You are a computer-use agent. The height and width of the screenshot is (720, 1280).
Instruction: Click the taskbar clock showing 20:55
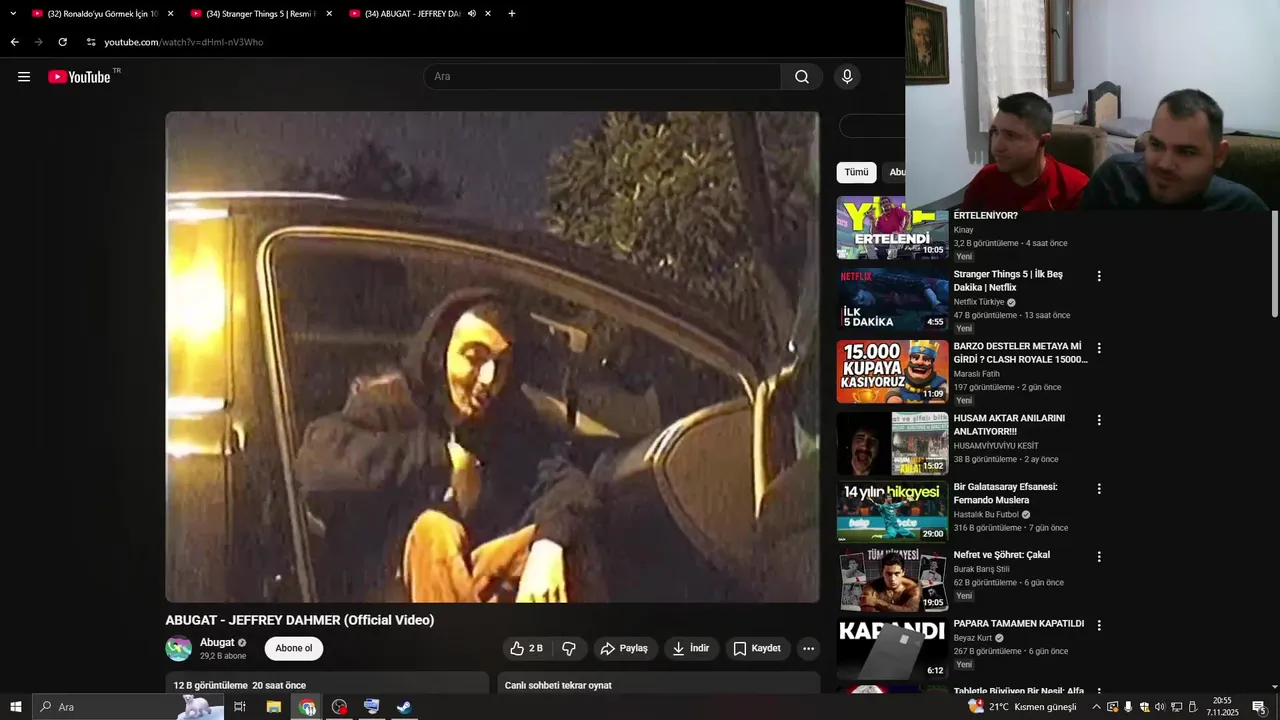click(x=1222, y=707)
